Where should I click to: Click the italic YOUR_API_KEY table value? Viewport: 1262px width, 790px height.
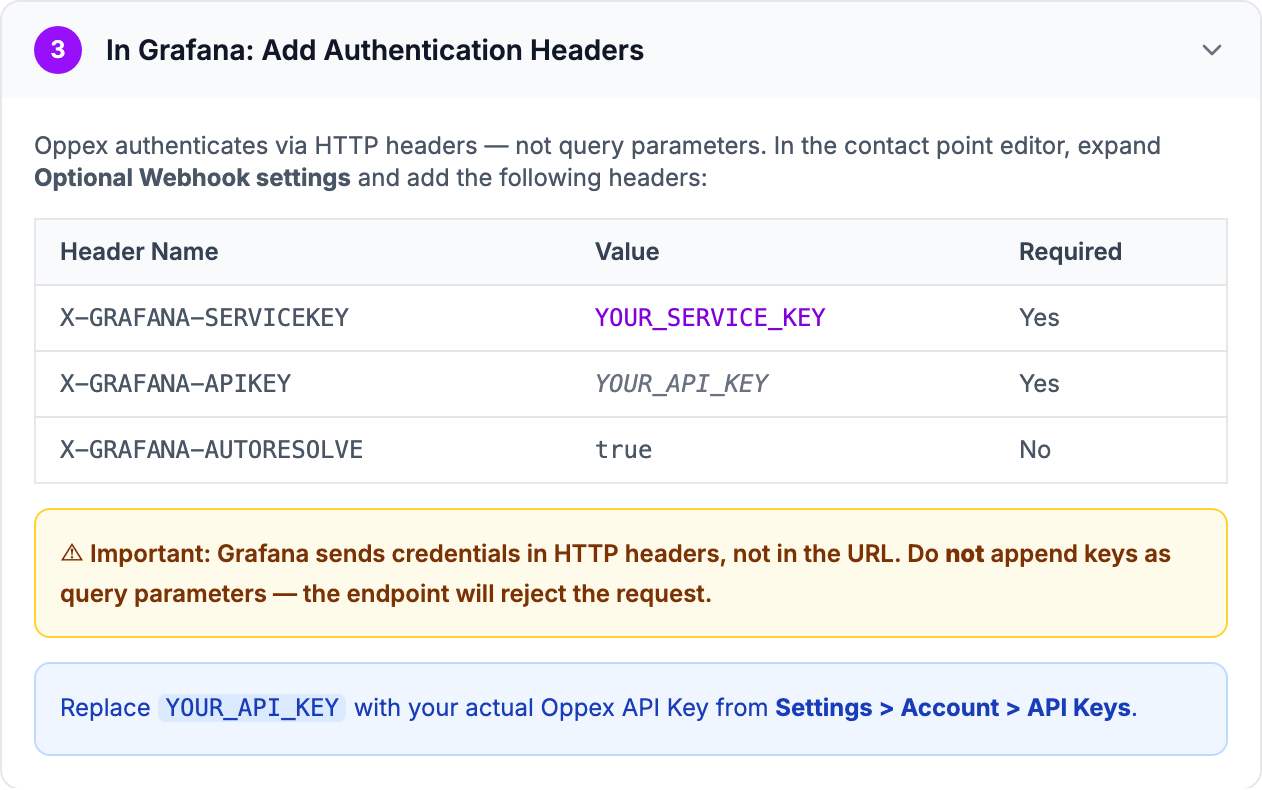681,384
